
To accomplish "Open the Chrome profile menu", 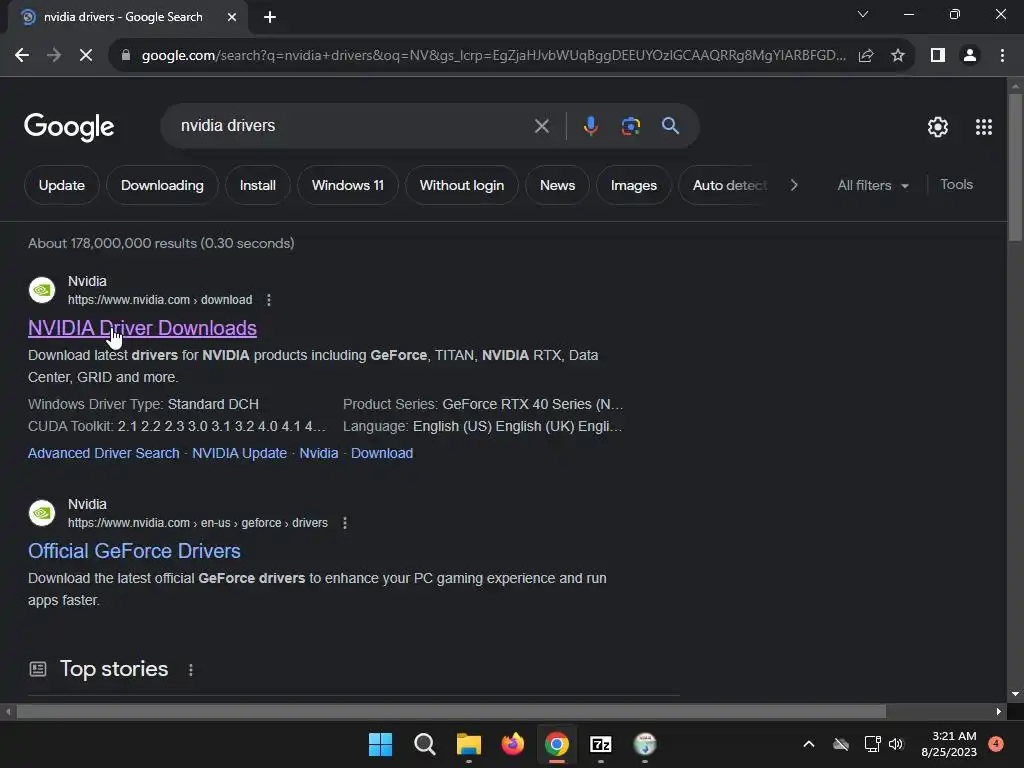I will pyautogui.click(x=970, y=56).
